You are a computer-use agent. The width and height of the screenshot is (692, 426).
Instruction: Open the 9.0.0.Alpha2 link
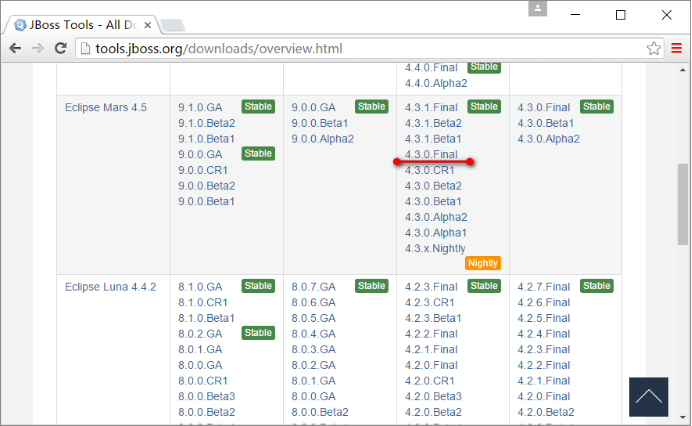[323, 139]
